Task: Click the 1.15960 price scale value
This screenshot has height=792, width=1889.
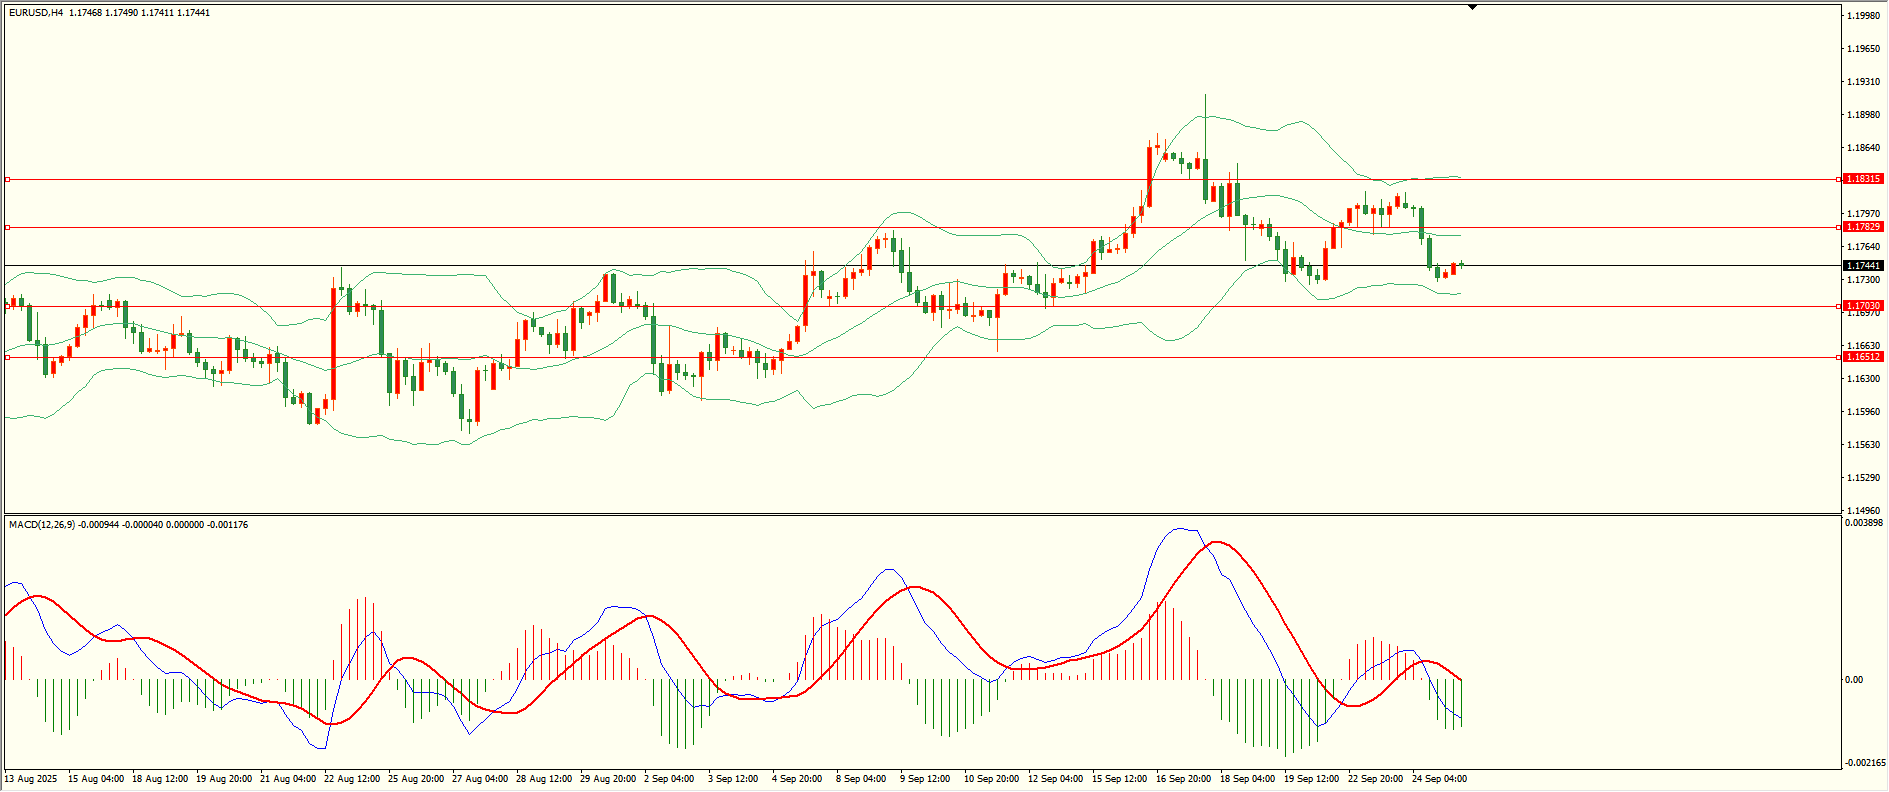Action: (1863, 412)
